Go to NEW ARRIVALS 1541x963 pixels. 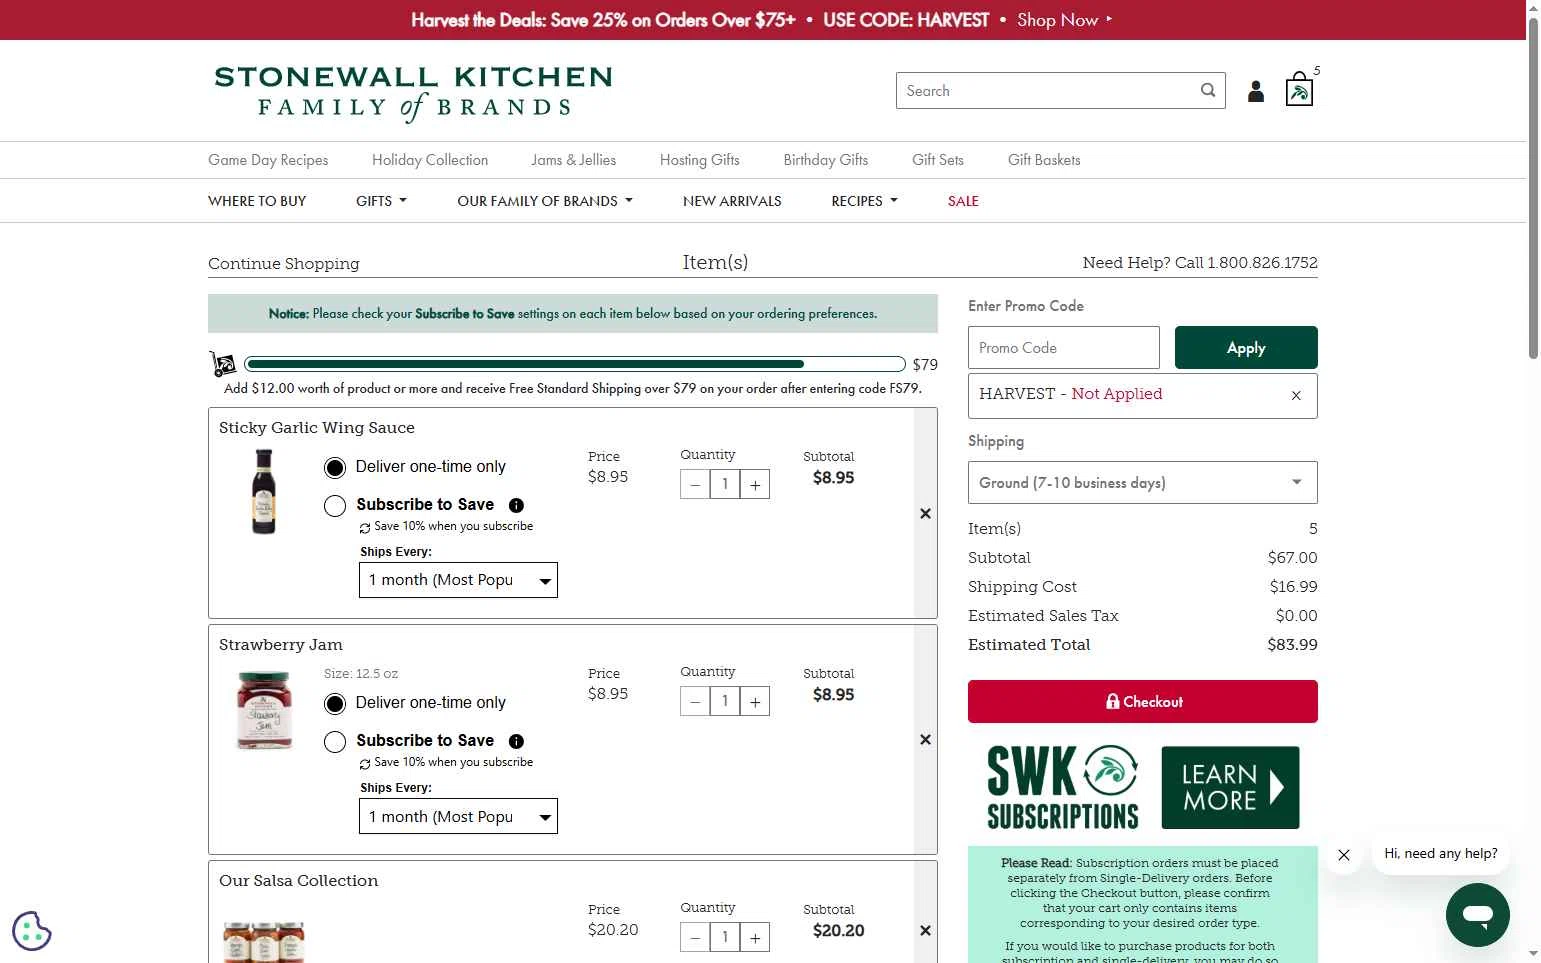(732, 201)
